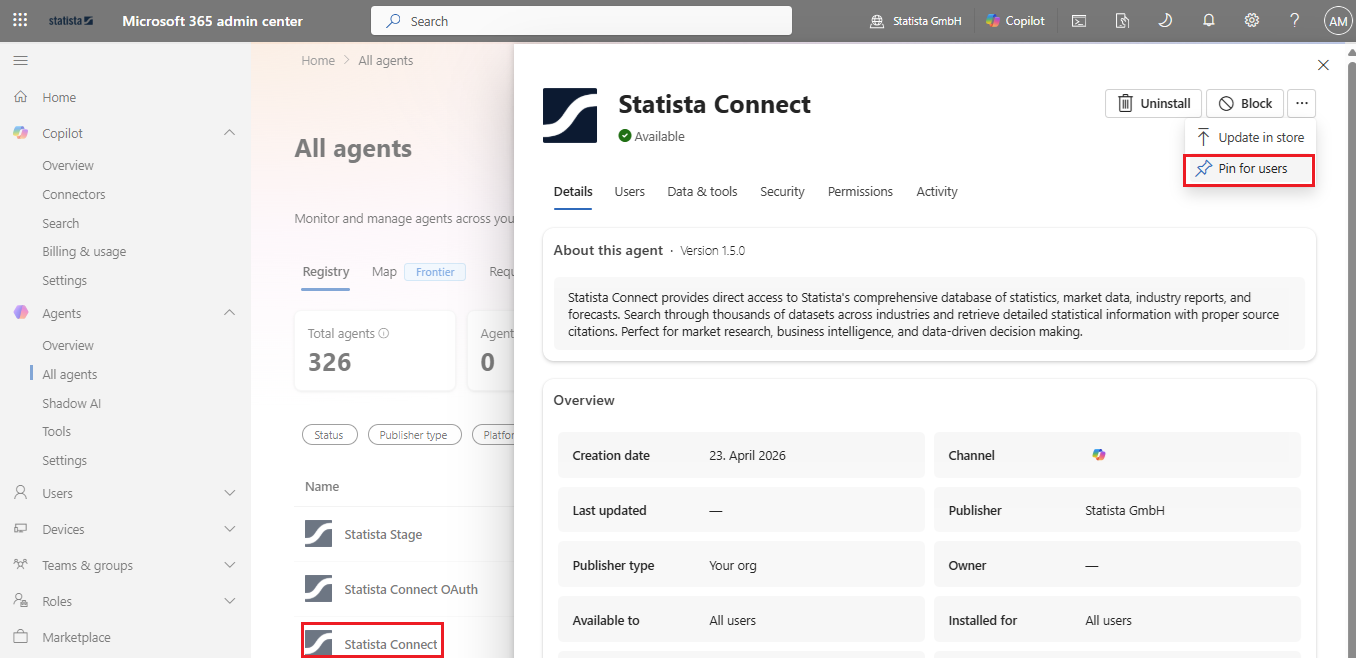Click the Publisher value Statista GmbH
This screenshot has width=1356, height=658.
point(1125,510)
